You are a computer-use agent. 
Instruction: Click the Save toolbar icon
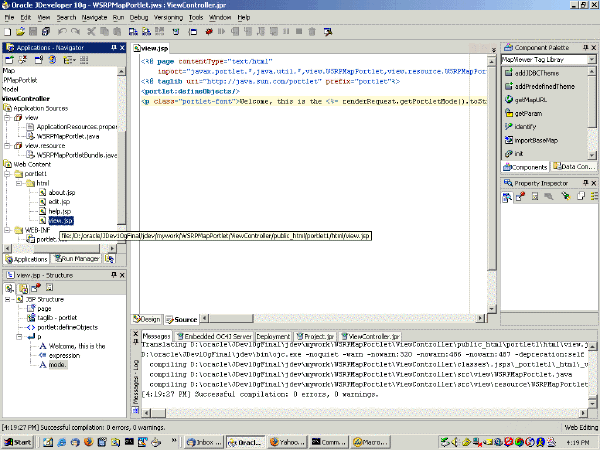coord(33,32)
